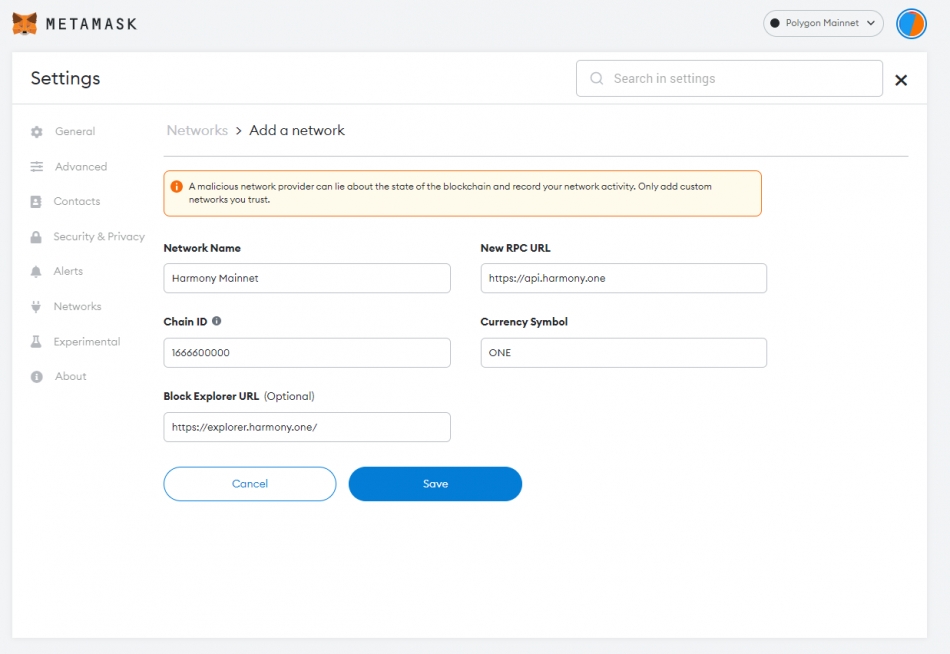Image resolution: width=950 pixels, height=654 pixels.
Task: Close the Settings page
Action: [x=901, y=80]
